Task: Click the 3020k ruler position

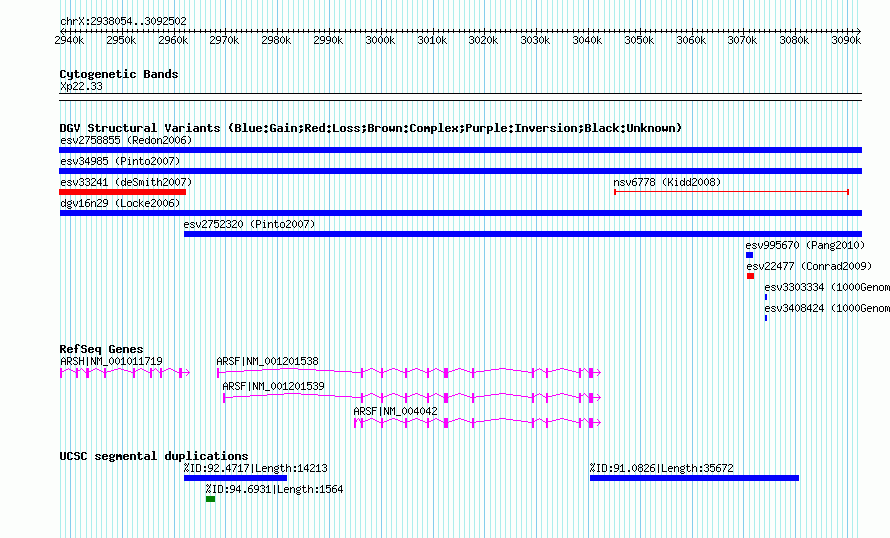Action: (484, 40)
